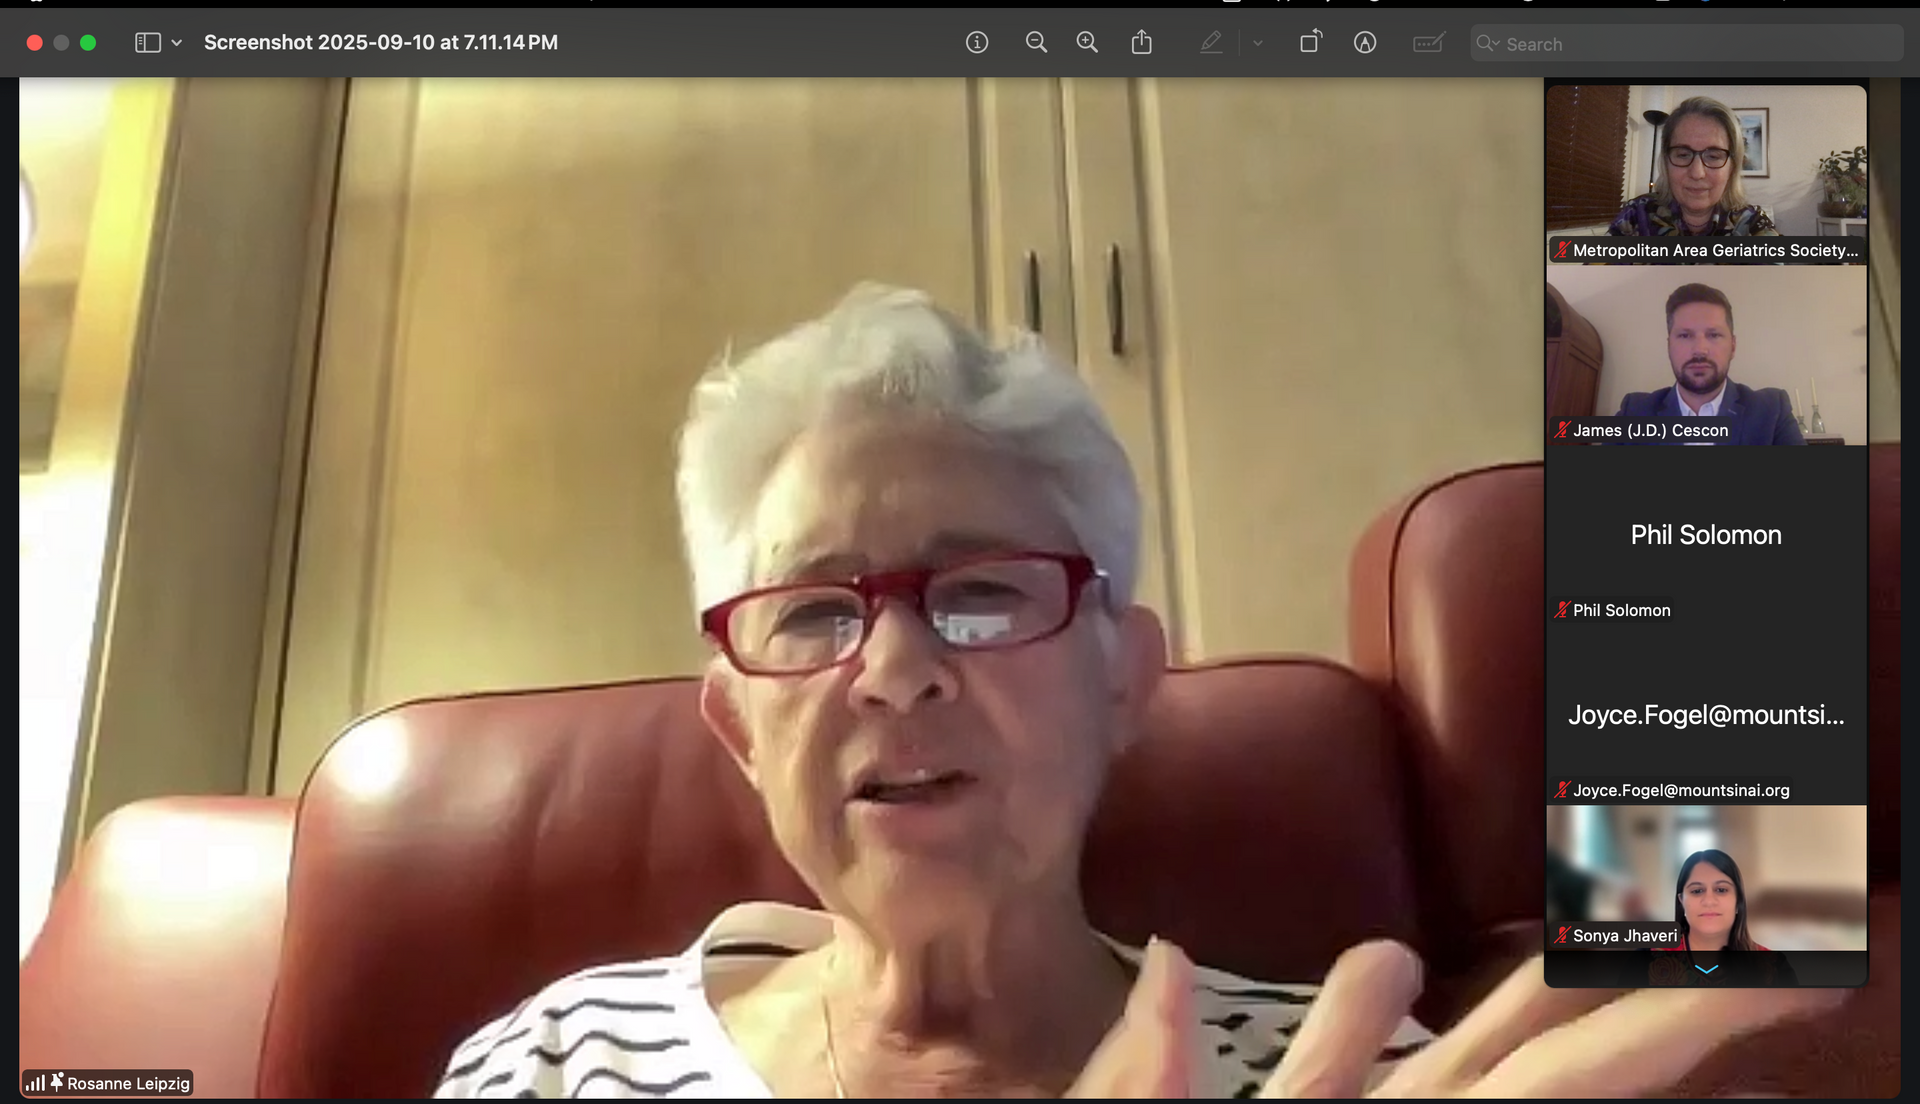Expand the sidebar view options chevron
The height and width of the screenshot is (1104, 1920).
coord(177,43)
